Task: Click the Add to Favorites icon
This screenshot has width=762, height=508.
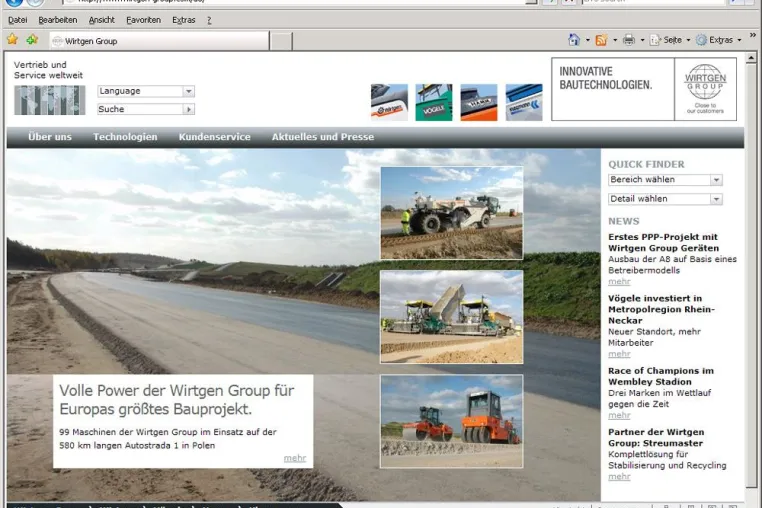Action: click(x=32, y=39)
